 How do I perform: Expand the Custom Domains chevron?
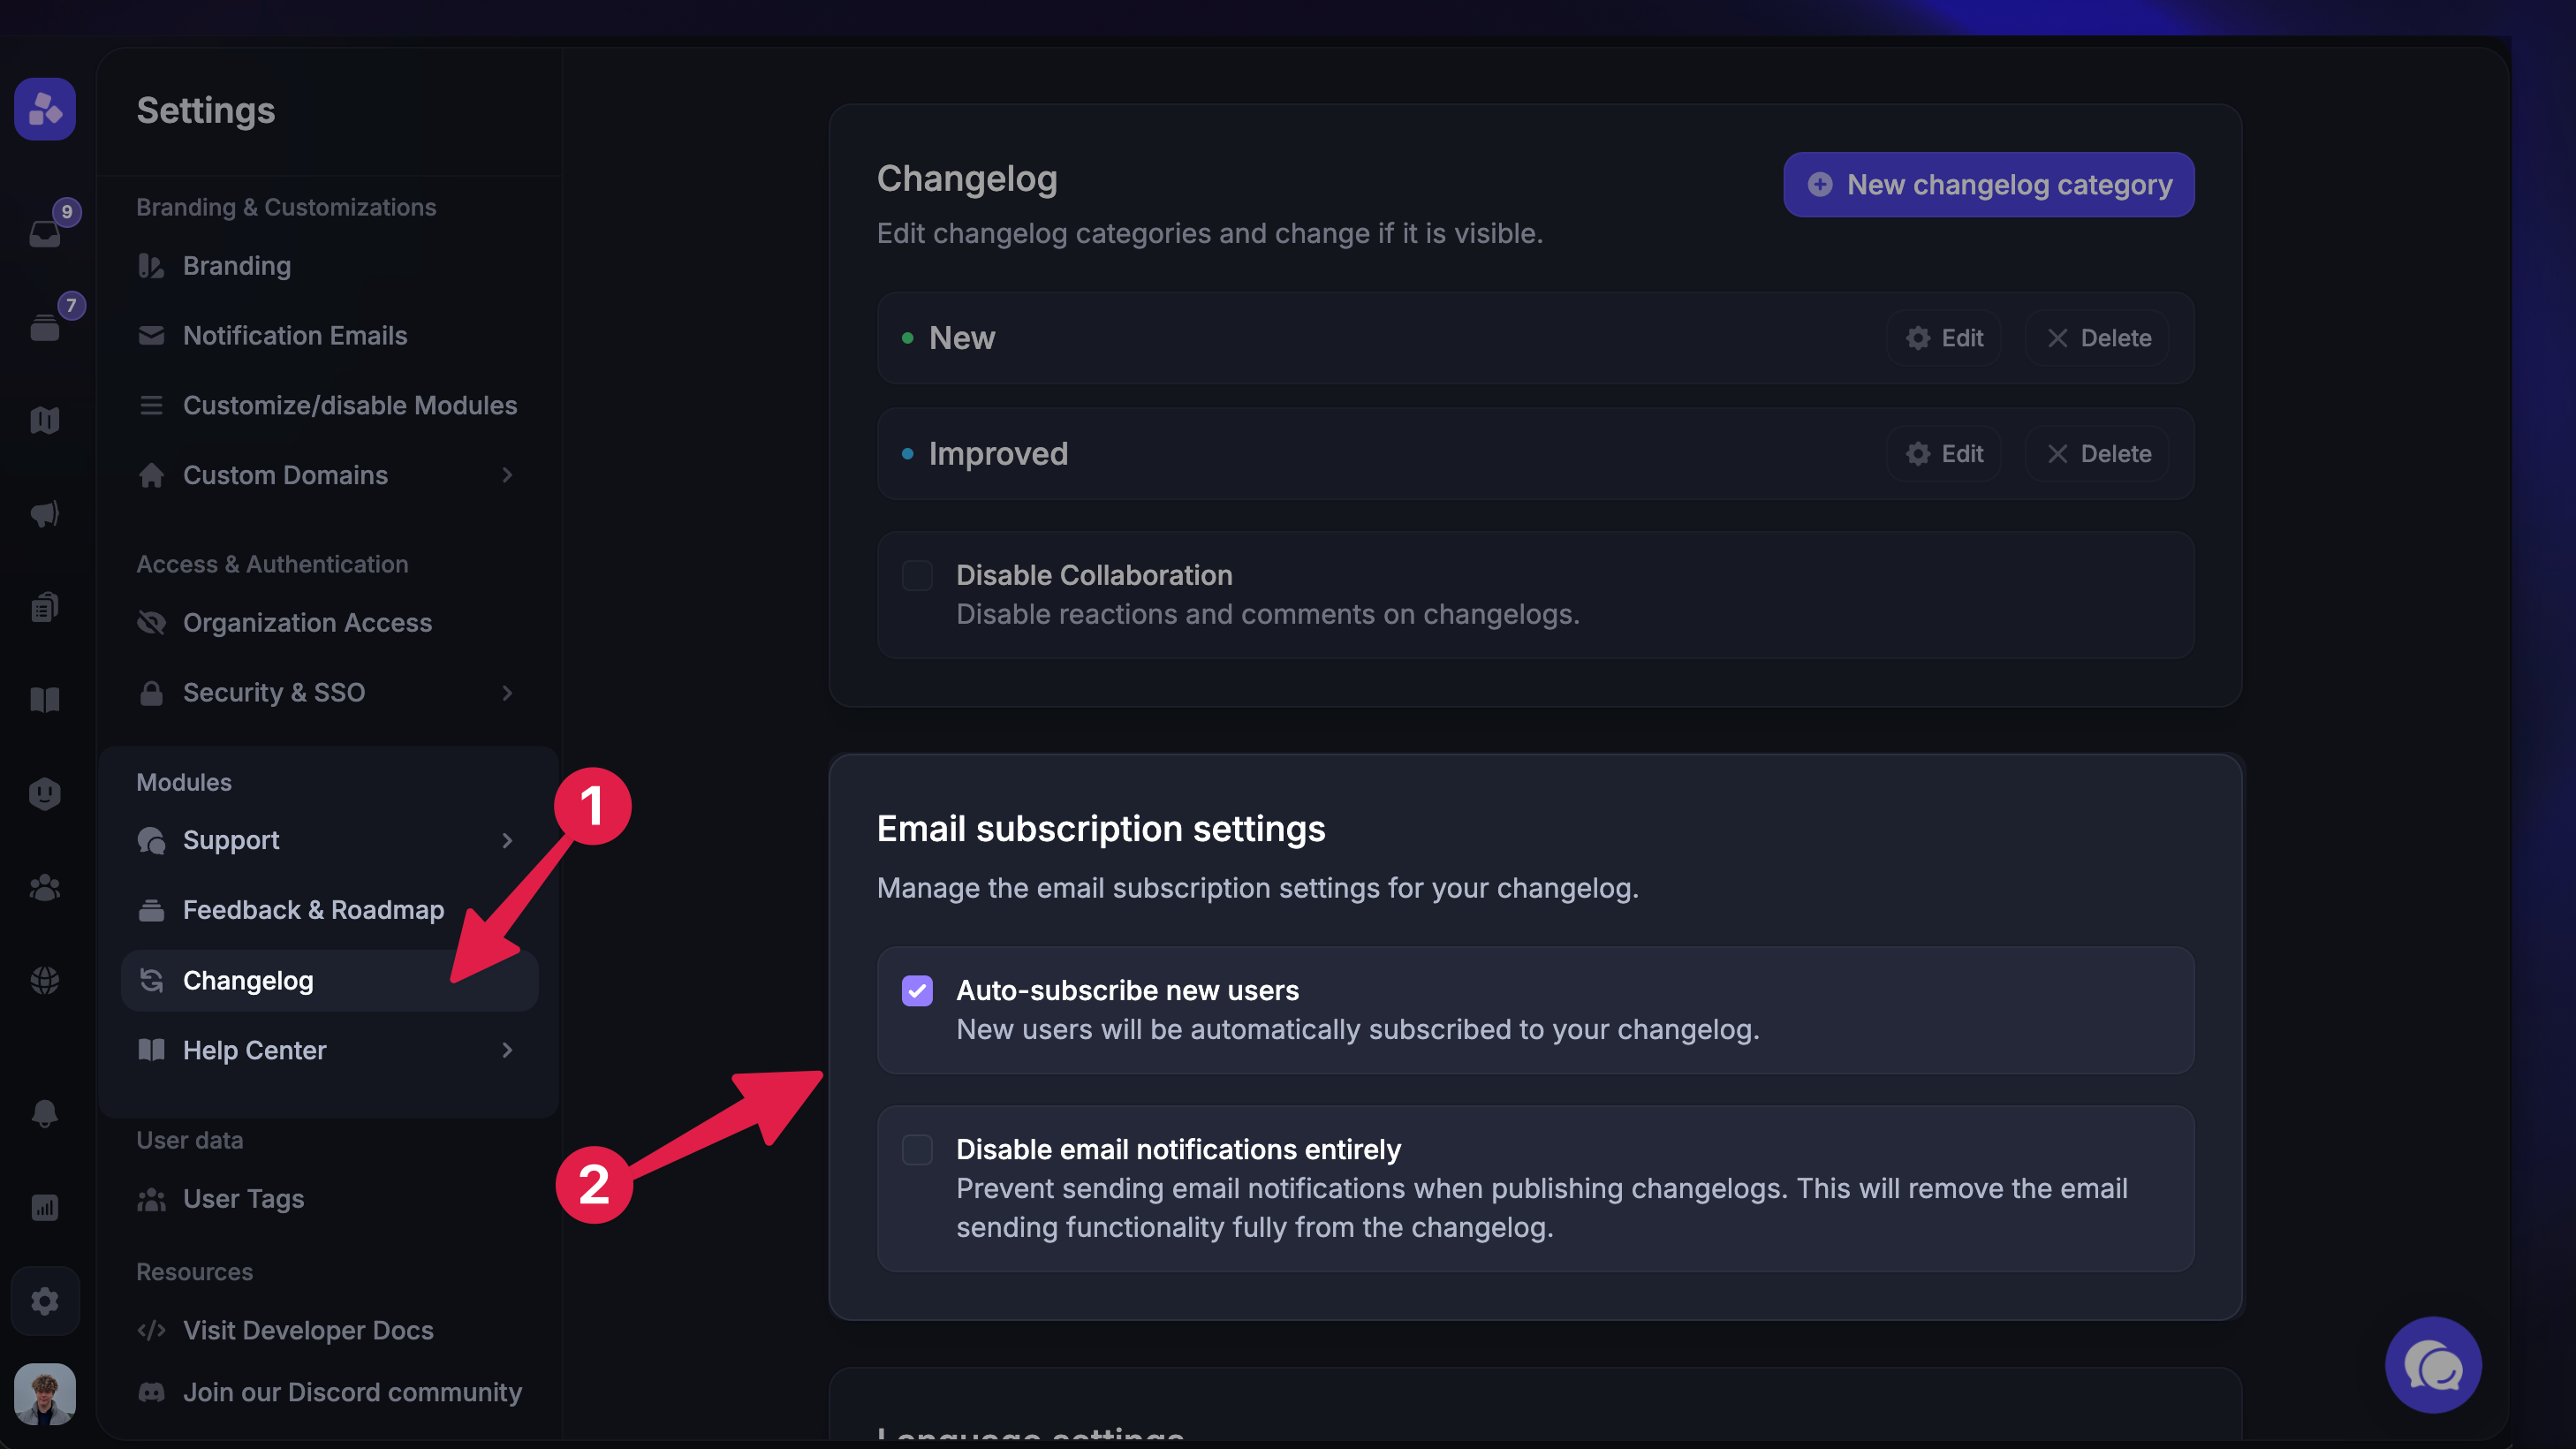507,475
